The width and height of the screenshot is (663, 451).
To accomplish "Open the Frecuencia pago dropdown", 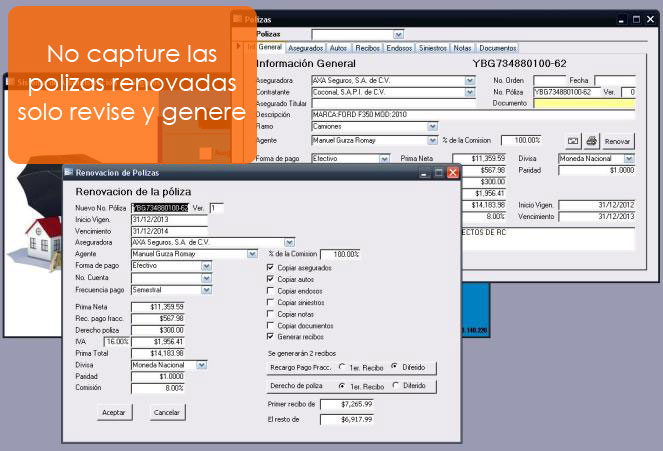I will 207,290.
